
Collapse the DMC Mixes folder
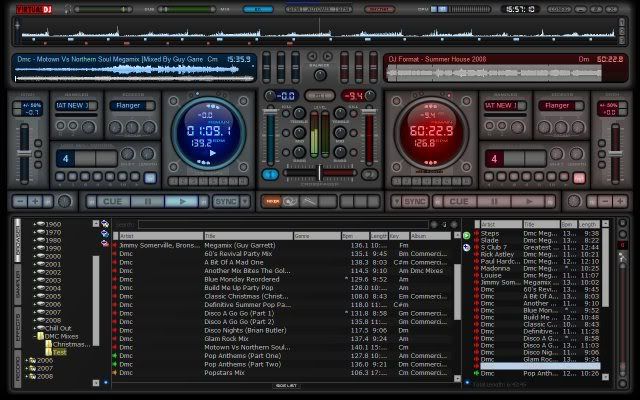click(35, 336)
